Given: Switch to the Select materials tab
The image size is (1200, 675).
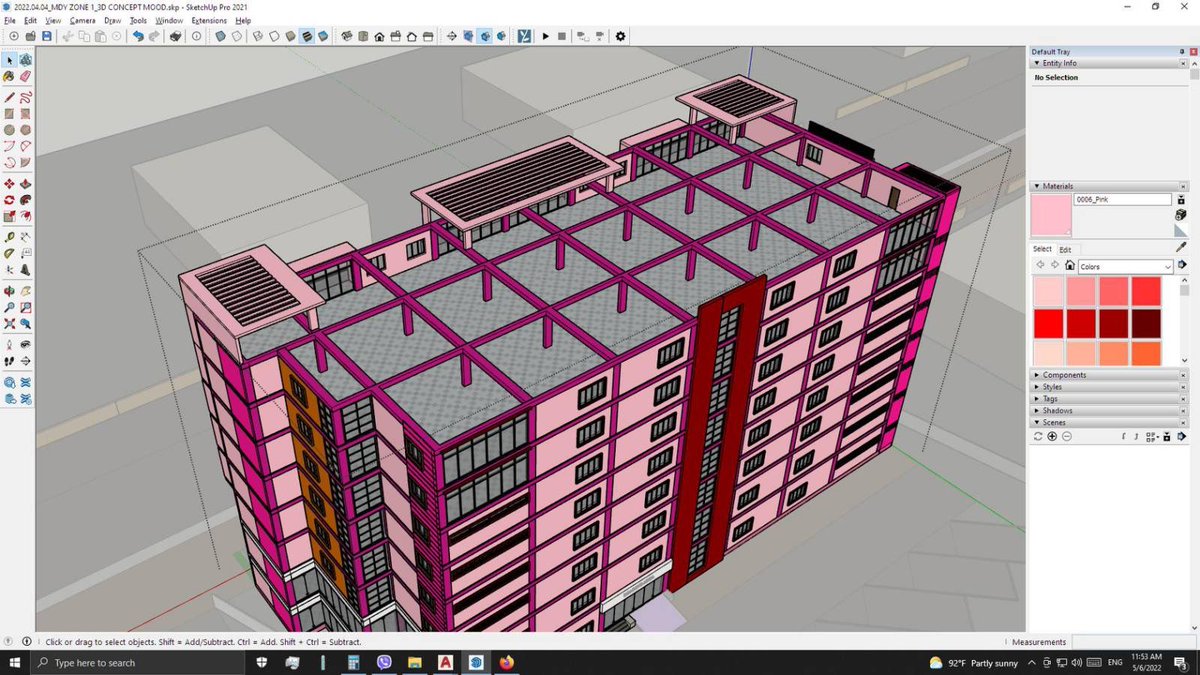Looking at the screenshot, I should (1042, 249).
